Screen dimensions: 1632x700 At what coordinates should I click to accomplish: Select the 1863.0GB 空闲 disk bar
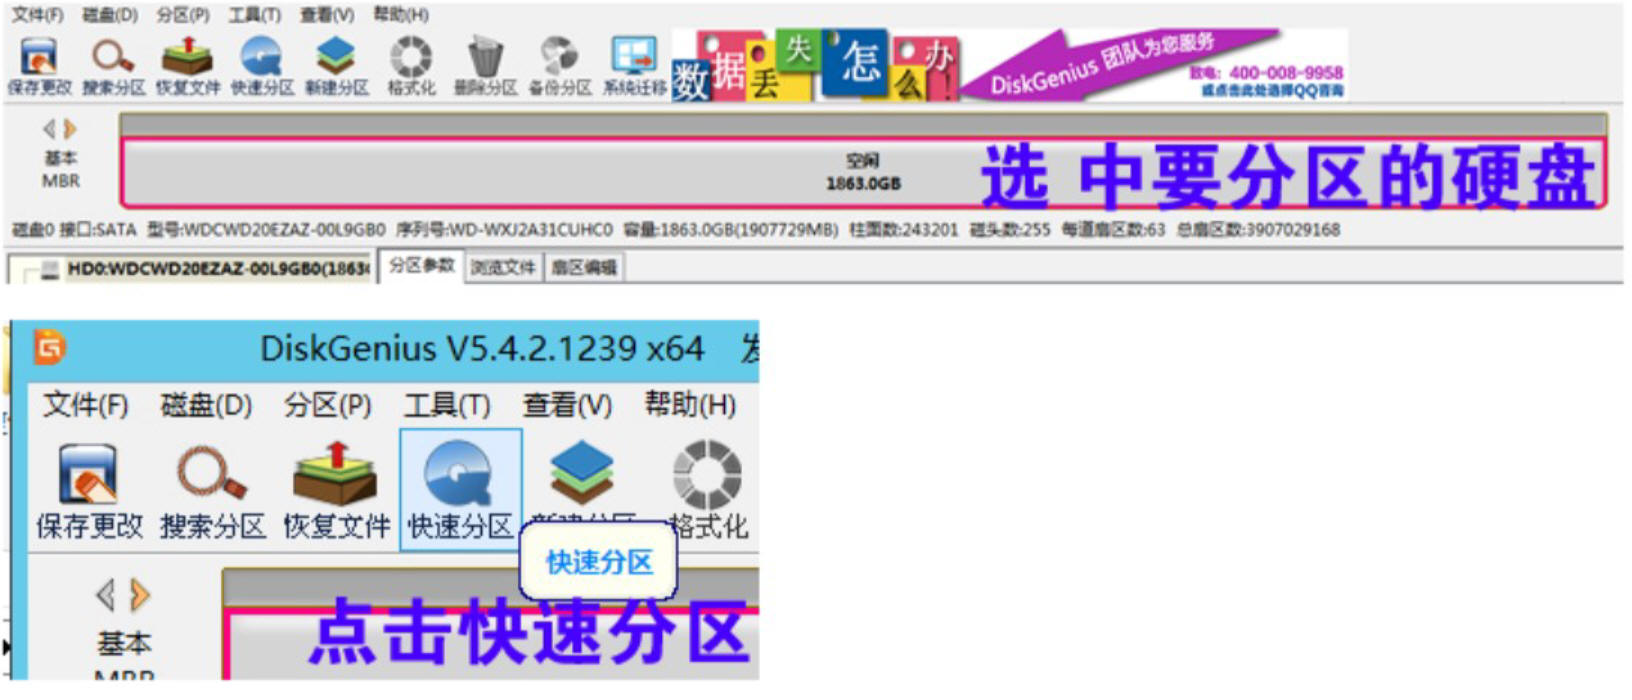coord(862,173)
